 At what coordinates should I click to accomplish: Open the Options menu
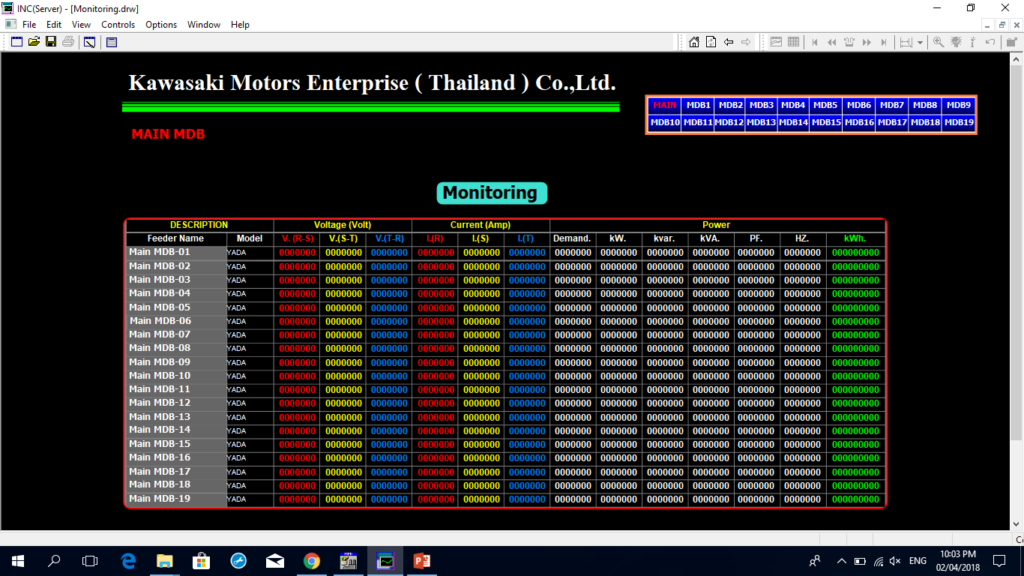(x=161, y=25)
